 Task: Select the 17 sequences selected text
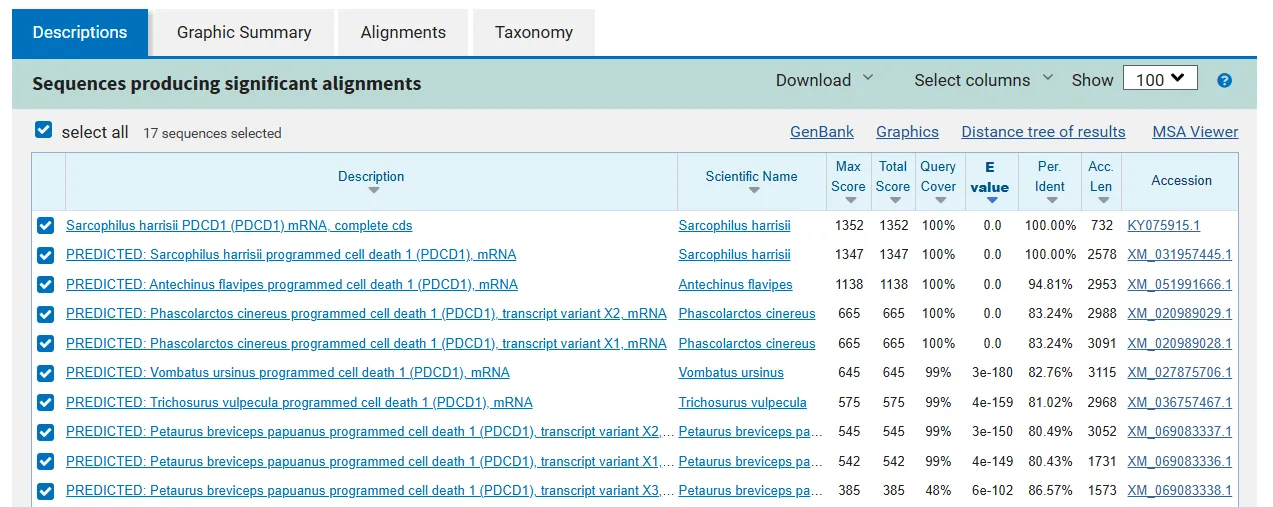pos(212,133)
